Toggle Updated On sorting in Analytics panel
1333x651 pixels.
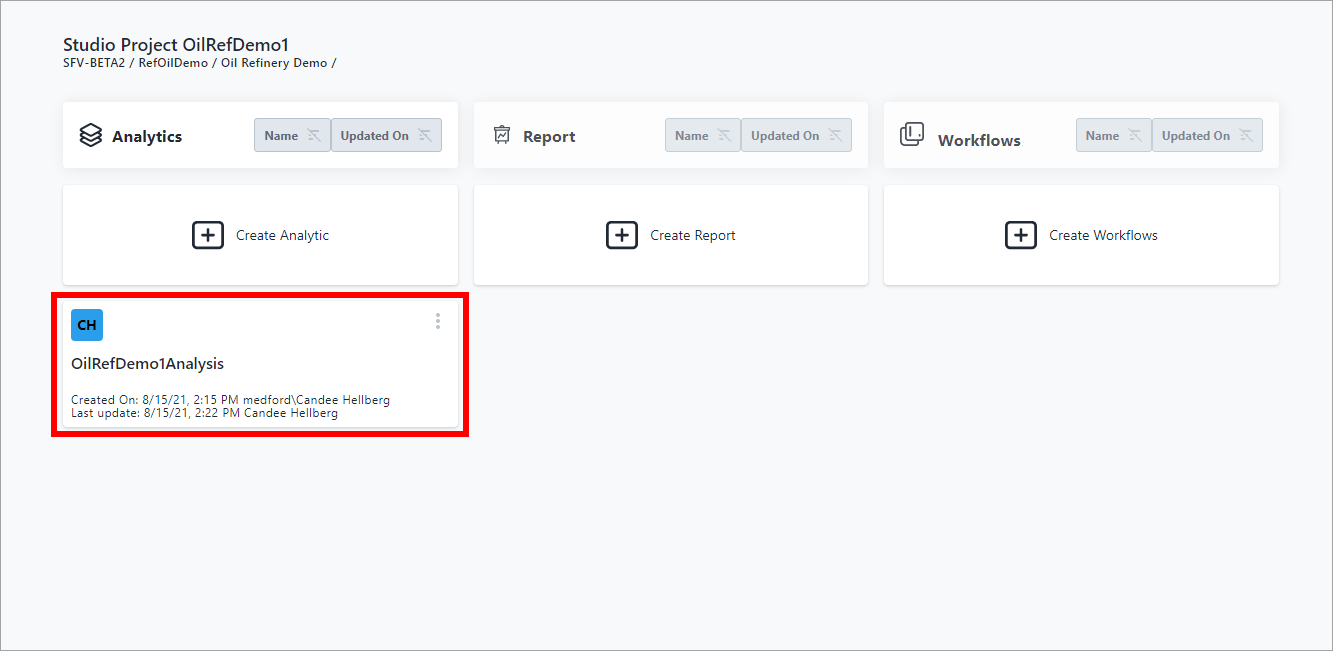pos(386,135)
